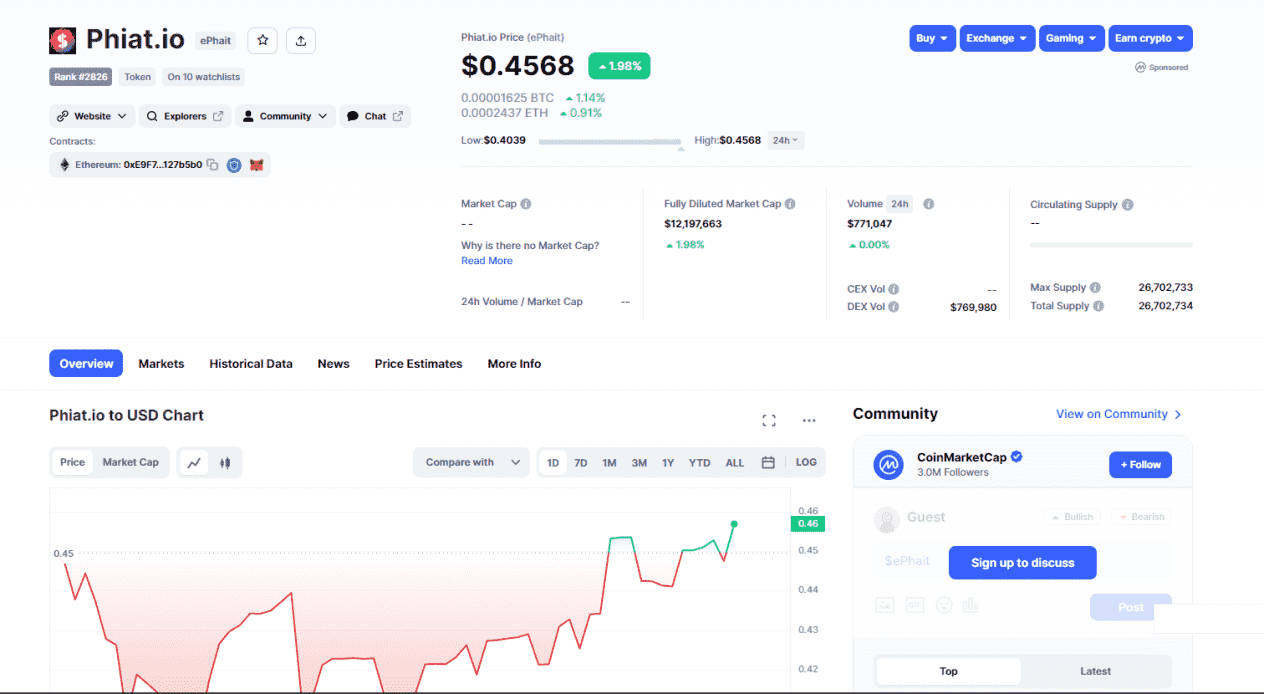The height and width of the screenshot is (694, 1264).
Task: Change the Low/High 24h range dropdown
Action: [x=786, y=140]
